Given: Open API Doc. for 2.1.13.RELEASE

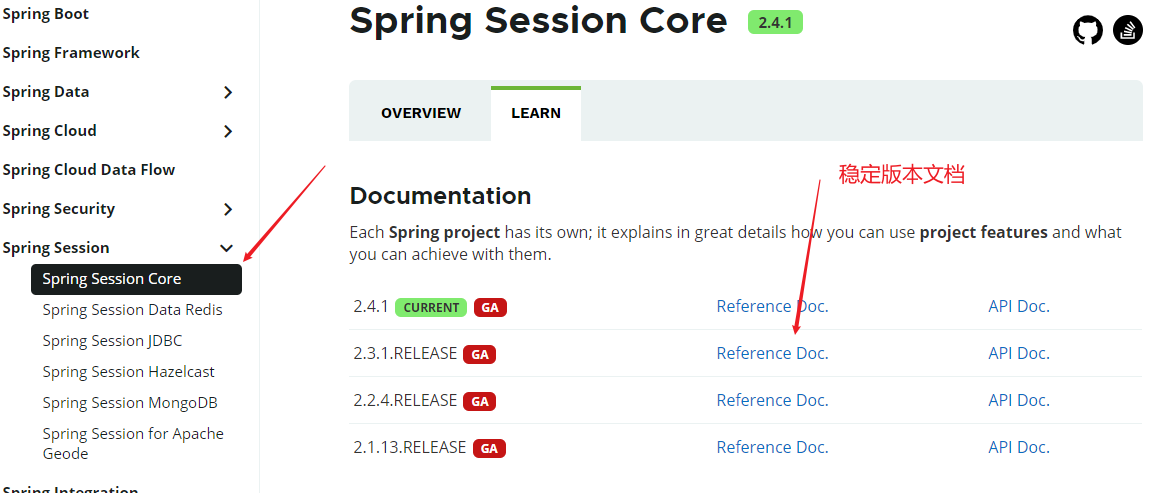Looking at the screenshot, I should point(1019,447).
